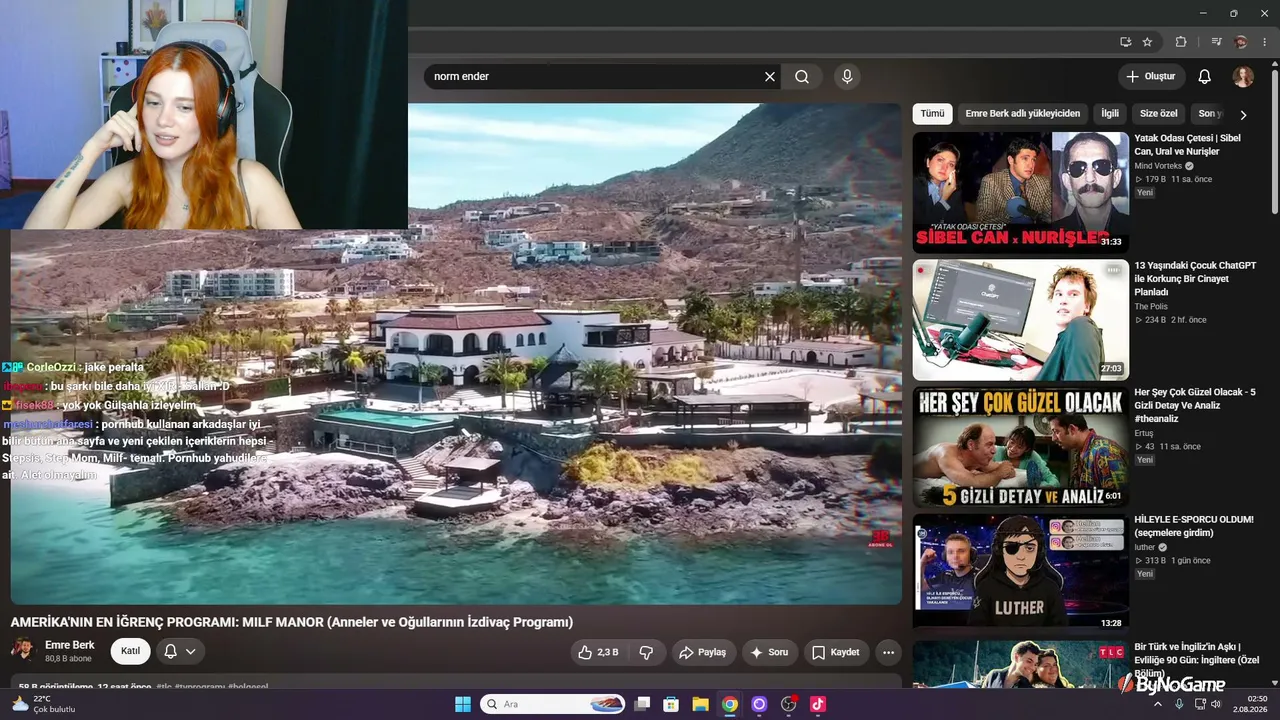Open the Chrome extensions puzzle icon

point(1181,42)
